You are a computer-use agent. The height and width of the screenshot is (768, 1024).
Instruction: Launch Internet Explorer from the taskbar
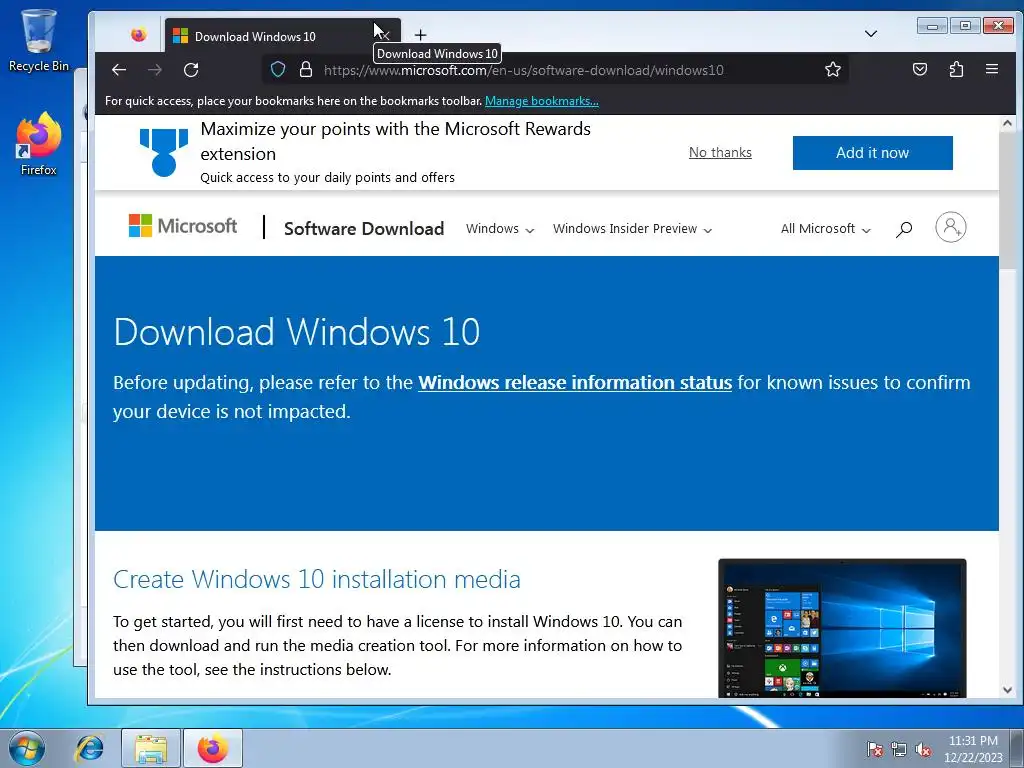[x=89, y=748]
